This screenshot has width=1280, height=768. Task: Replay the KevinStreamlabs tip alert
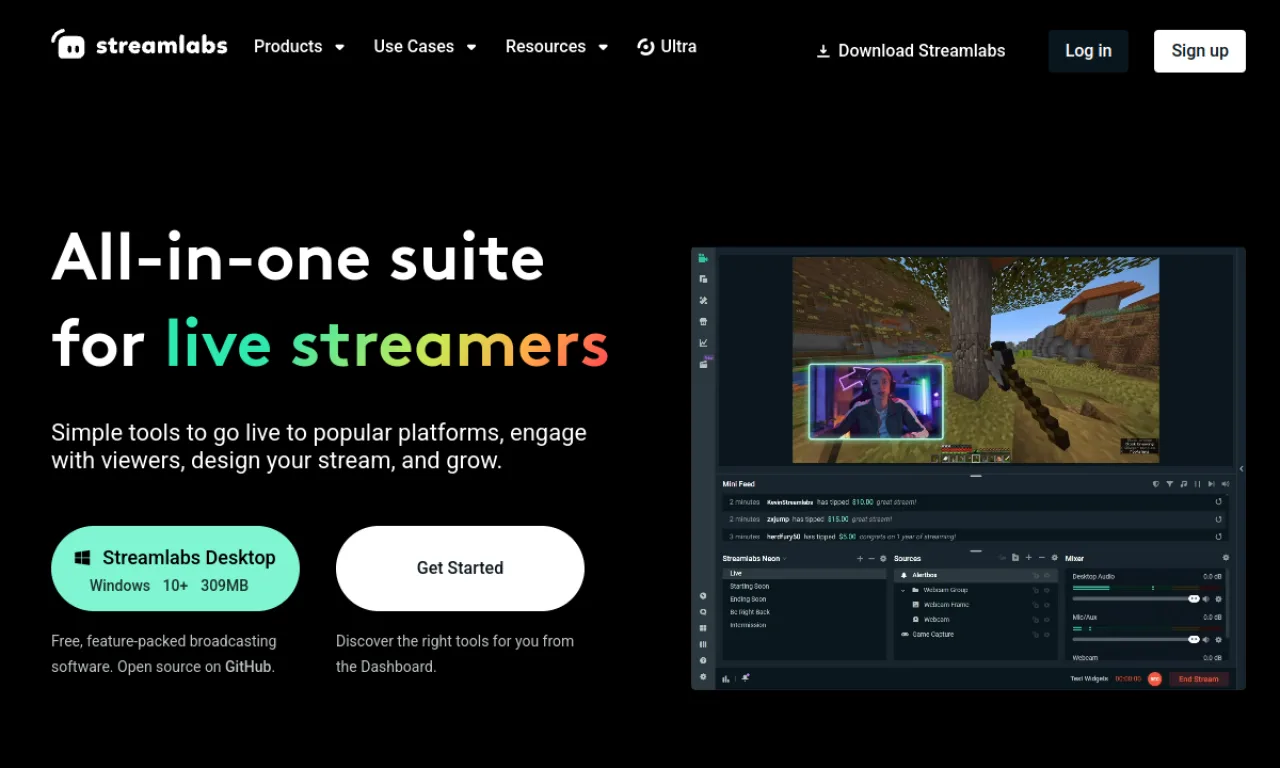[x=1218, y=502]
